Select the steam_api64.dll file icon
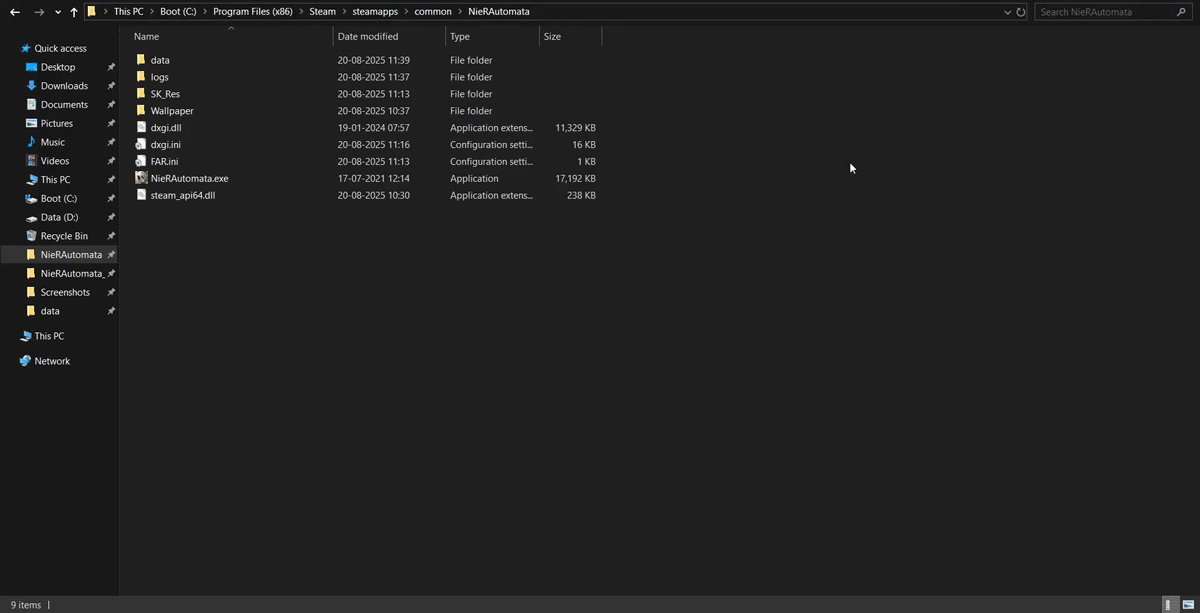 pyautogui.click(x=141, y=195)
